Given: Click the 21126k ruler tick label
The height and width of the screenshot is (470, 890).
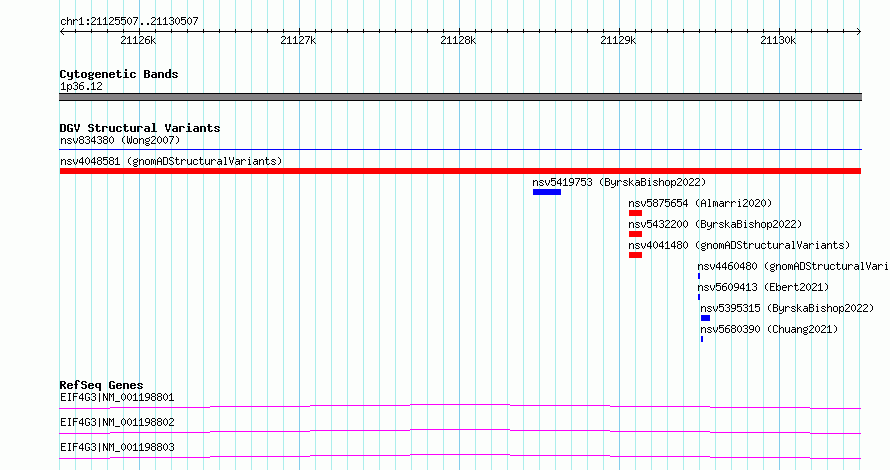Looking at the screenshot, I should pos(138,40).
